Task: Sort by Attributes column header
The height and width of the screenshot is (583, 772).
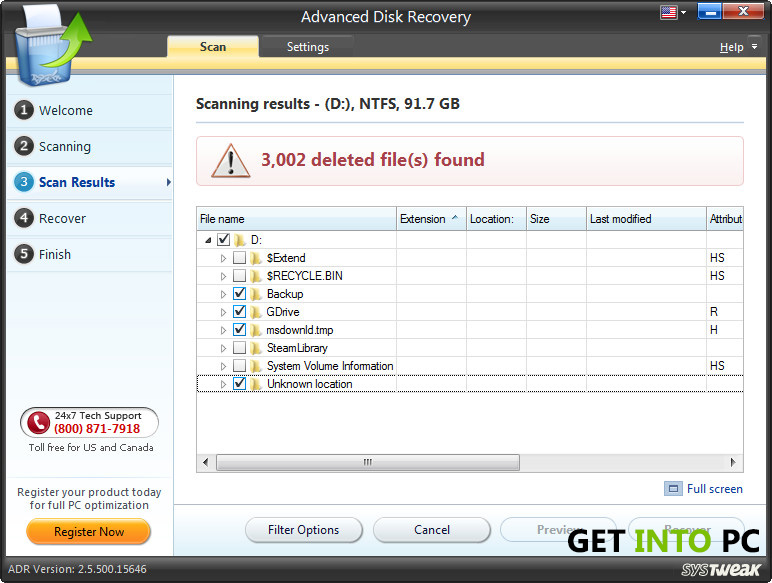Action: 725,219
